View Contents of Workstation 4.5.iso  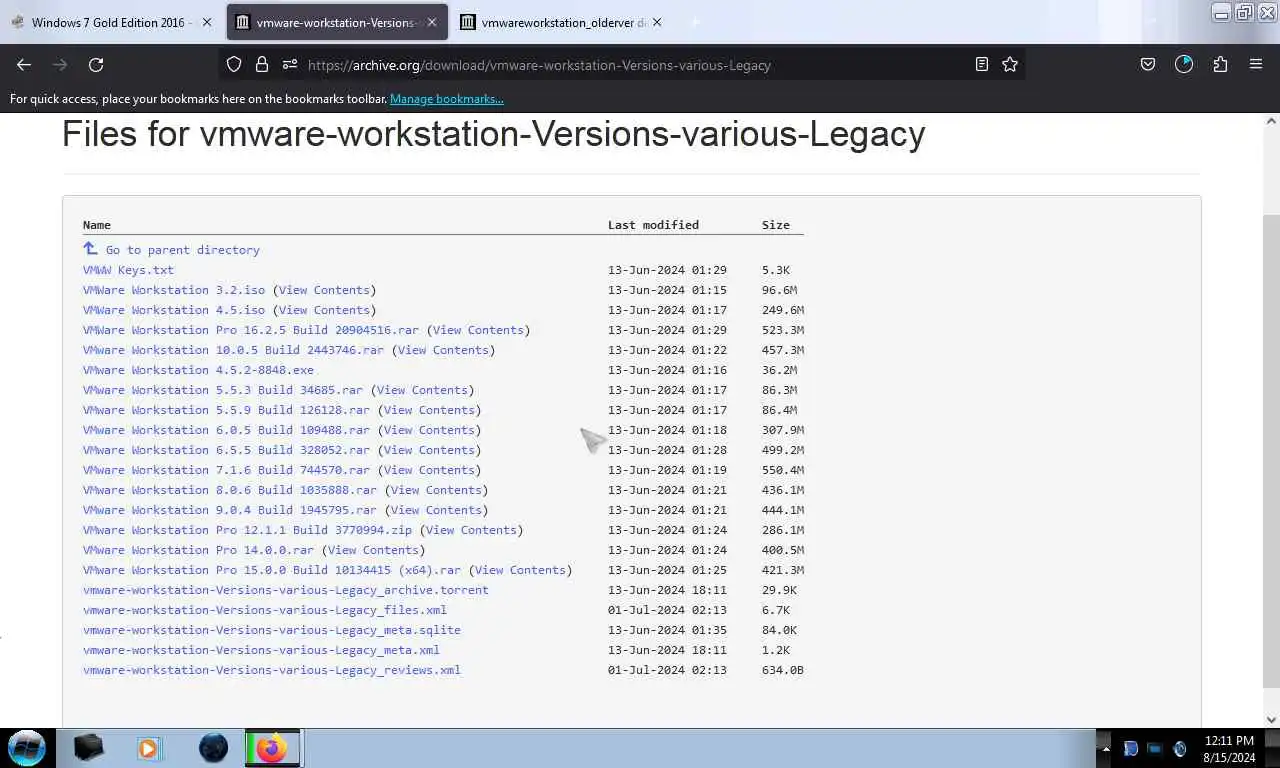325,310
